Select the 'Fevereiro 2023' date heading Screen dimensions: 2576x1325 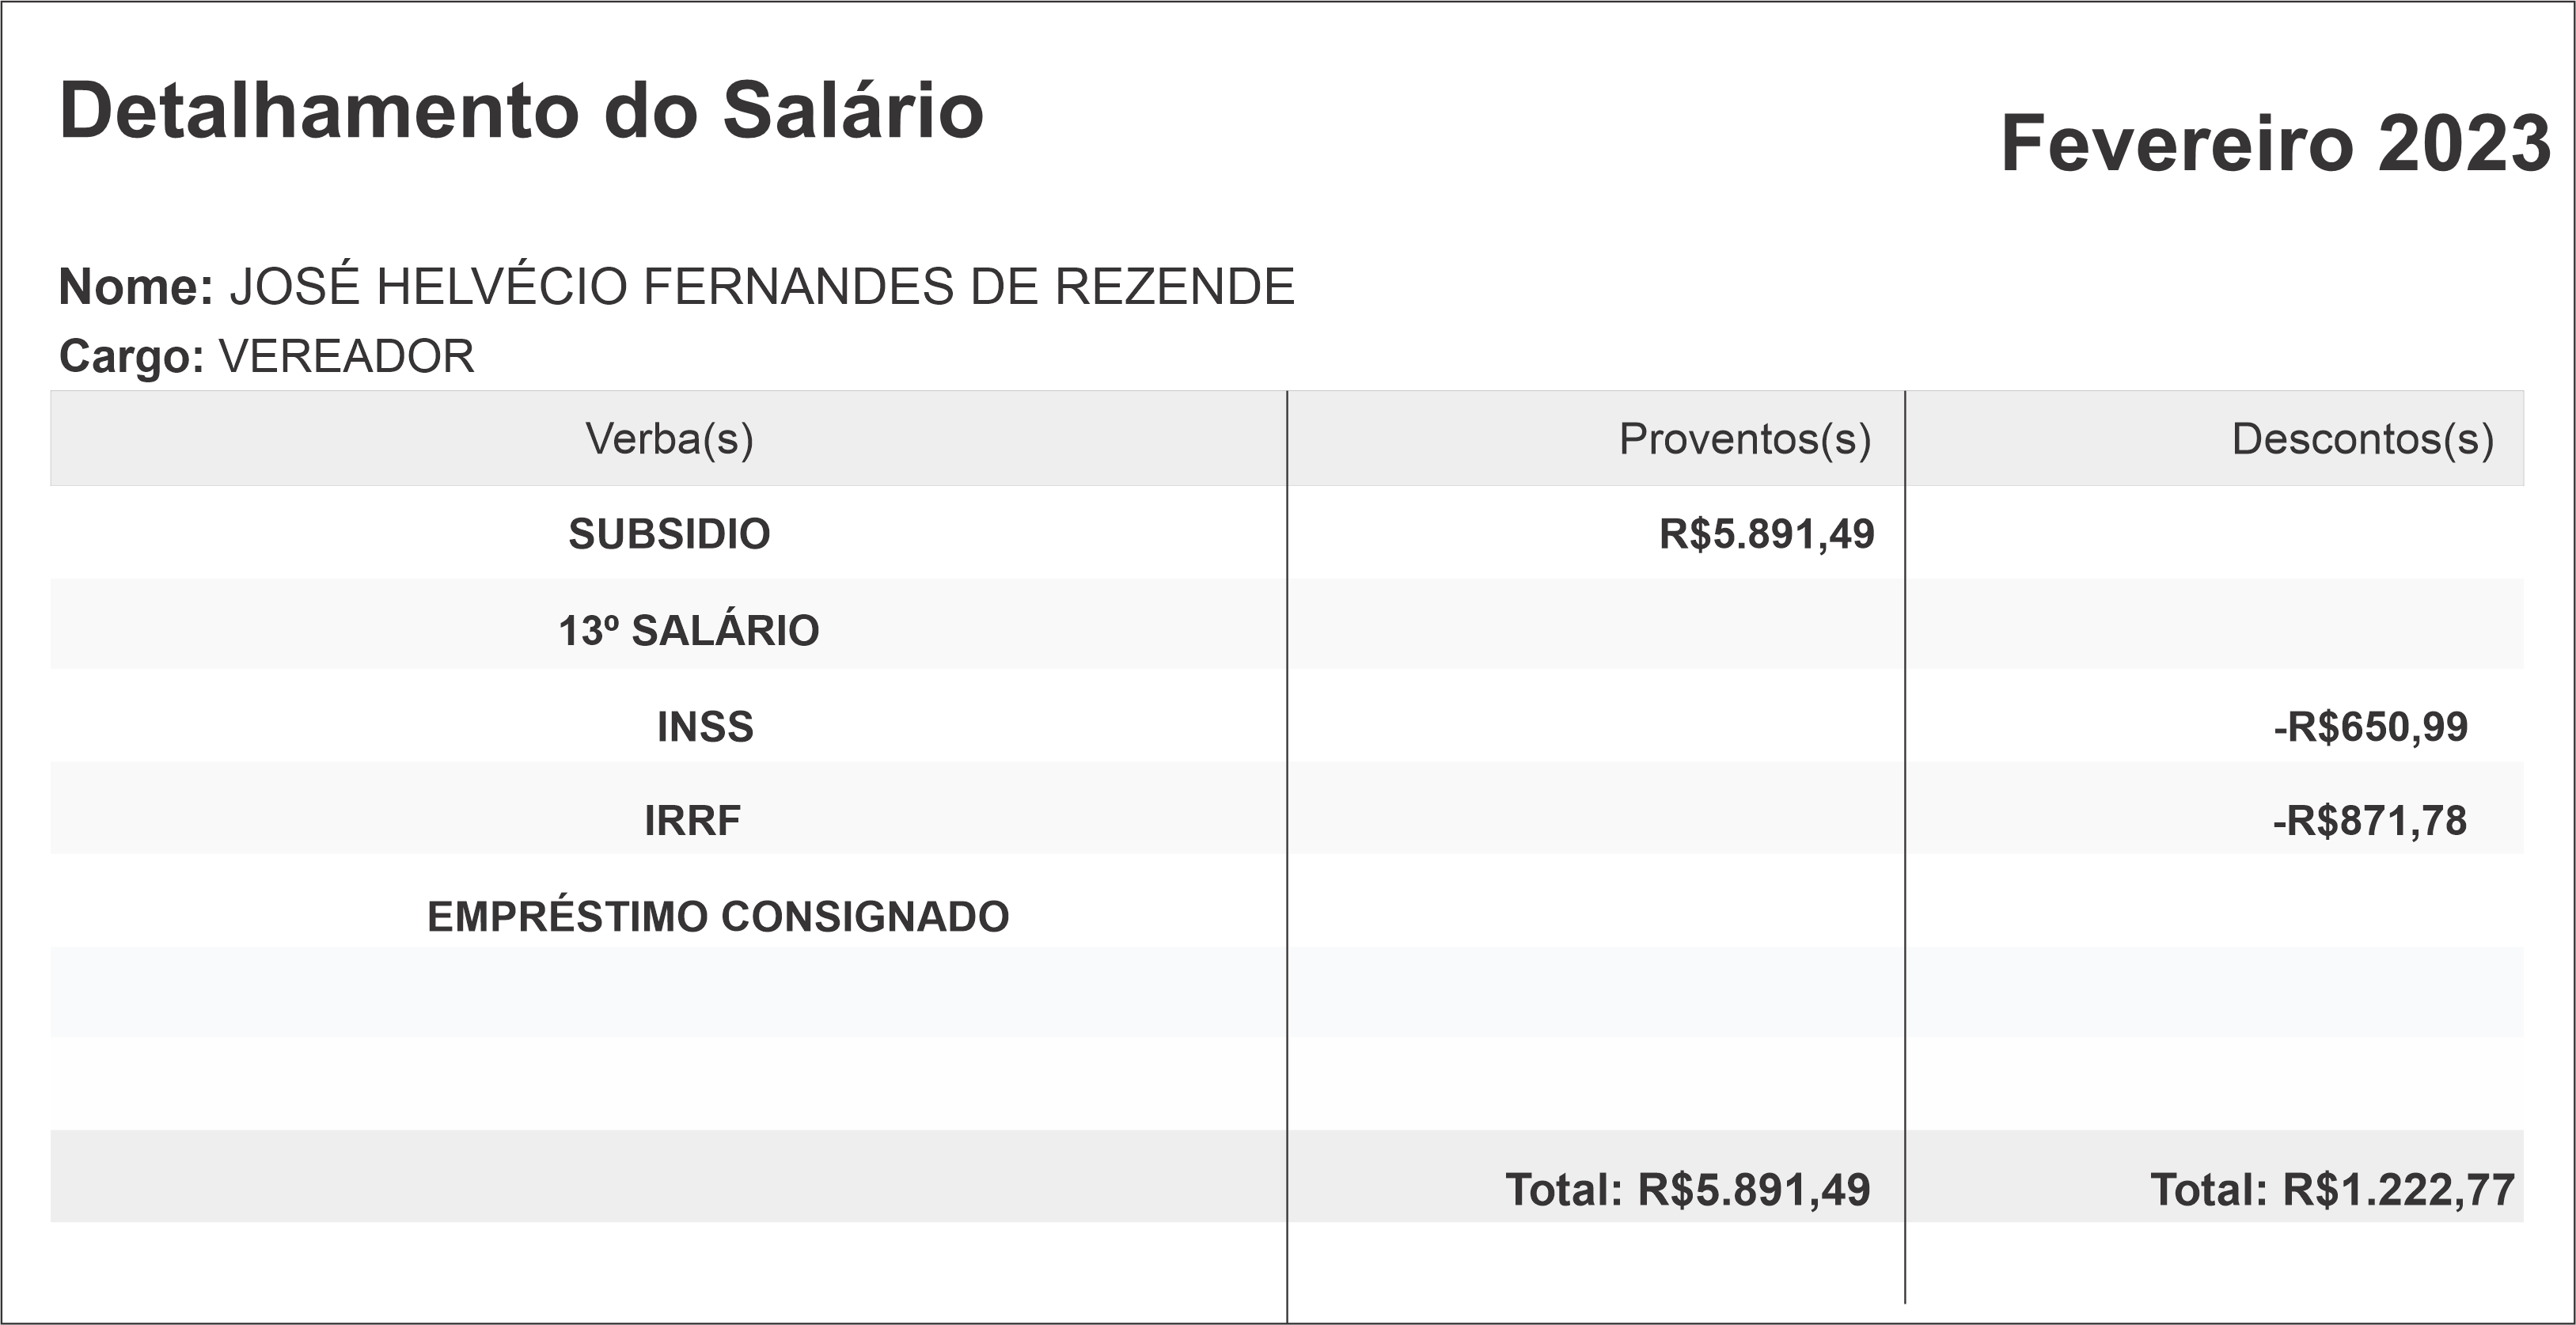(2275, 145)
